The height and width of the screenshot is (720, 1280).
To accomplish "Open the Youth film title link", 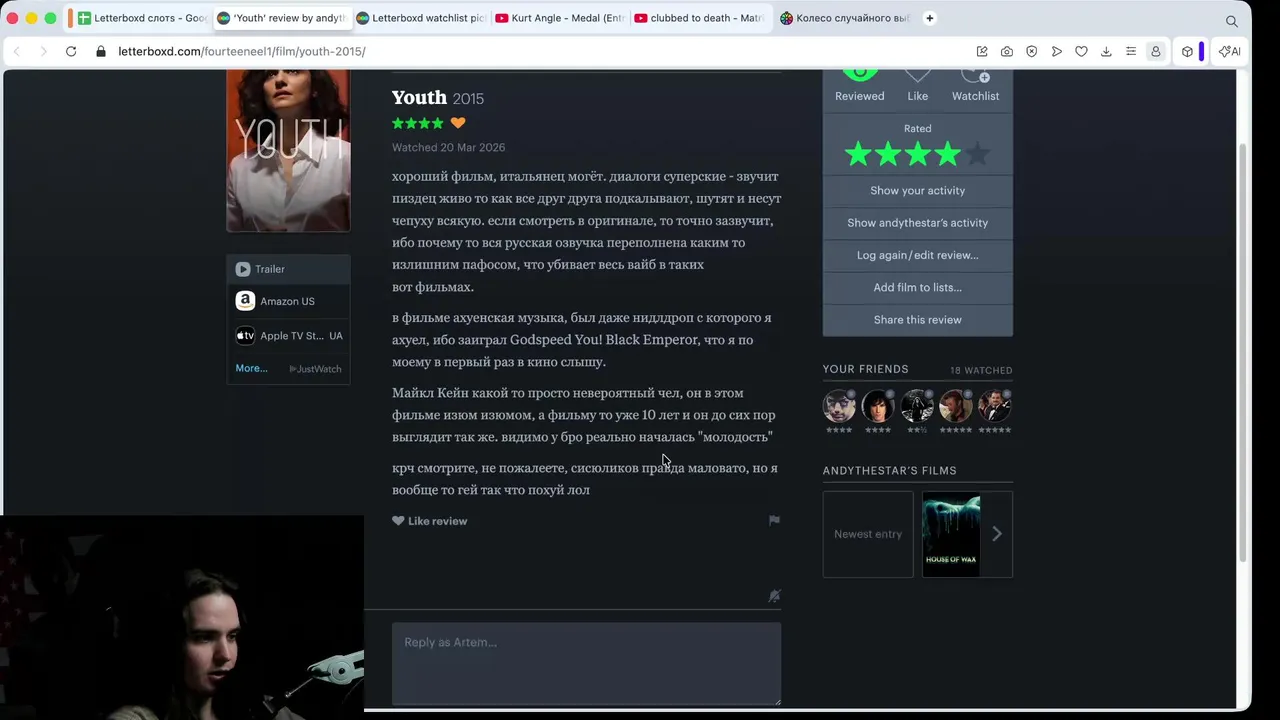I will tap(419, 97).
